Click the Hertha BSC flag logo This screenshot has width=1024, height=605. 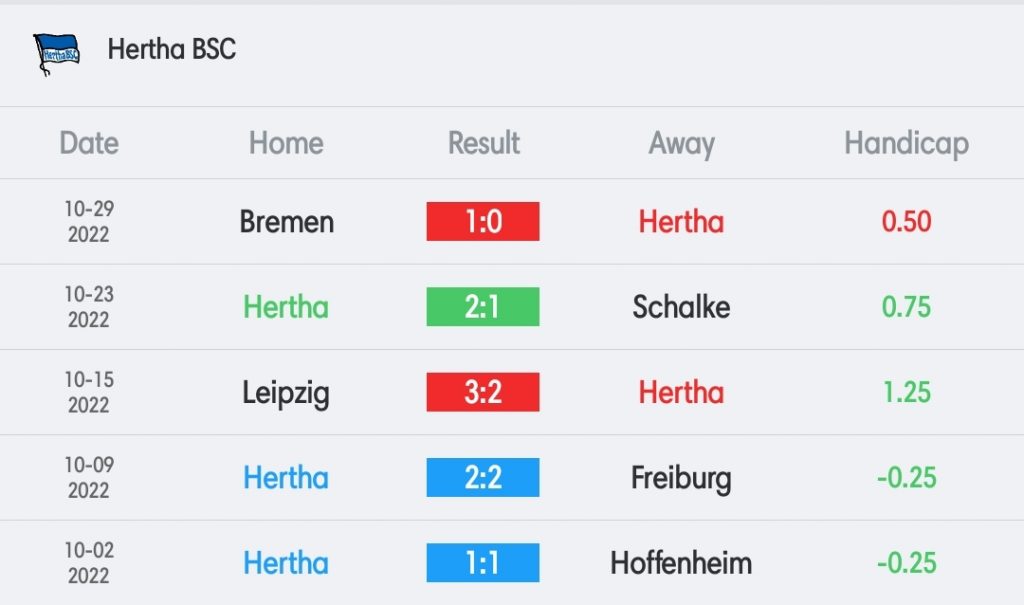click(56, 54)
